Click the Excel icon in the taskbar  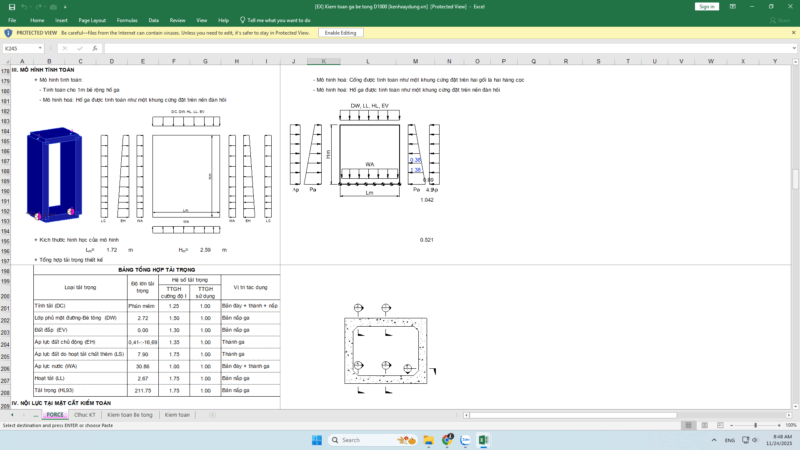pyautogui.click(x=483, y=440)
